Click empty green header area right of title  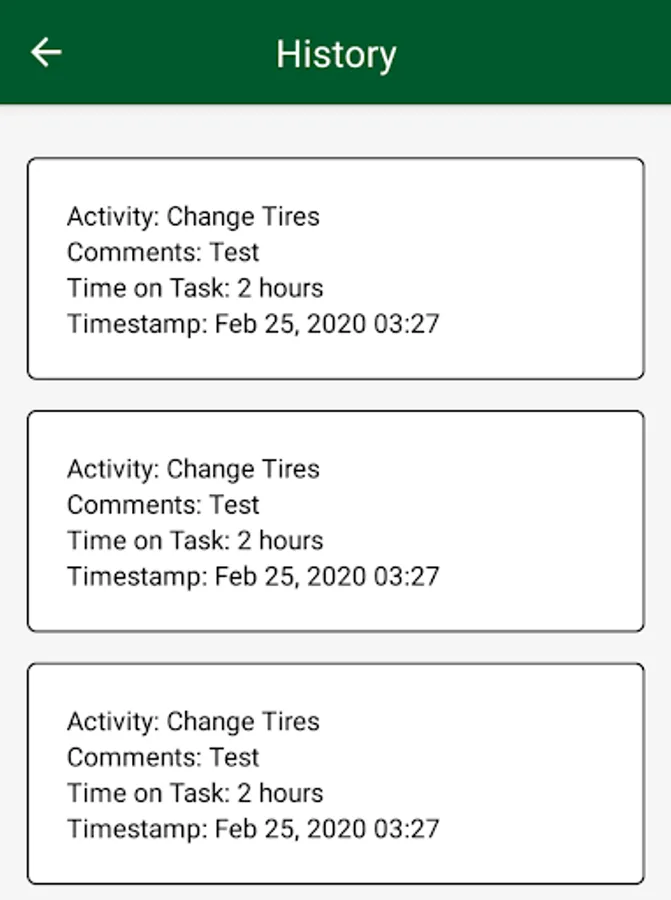pos(540,53)
